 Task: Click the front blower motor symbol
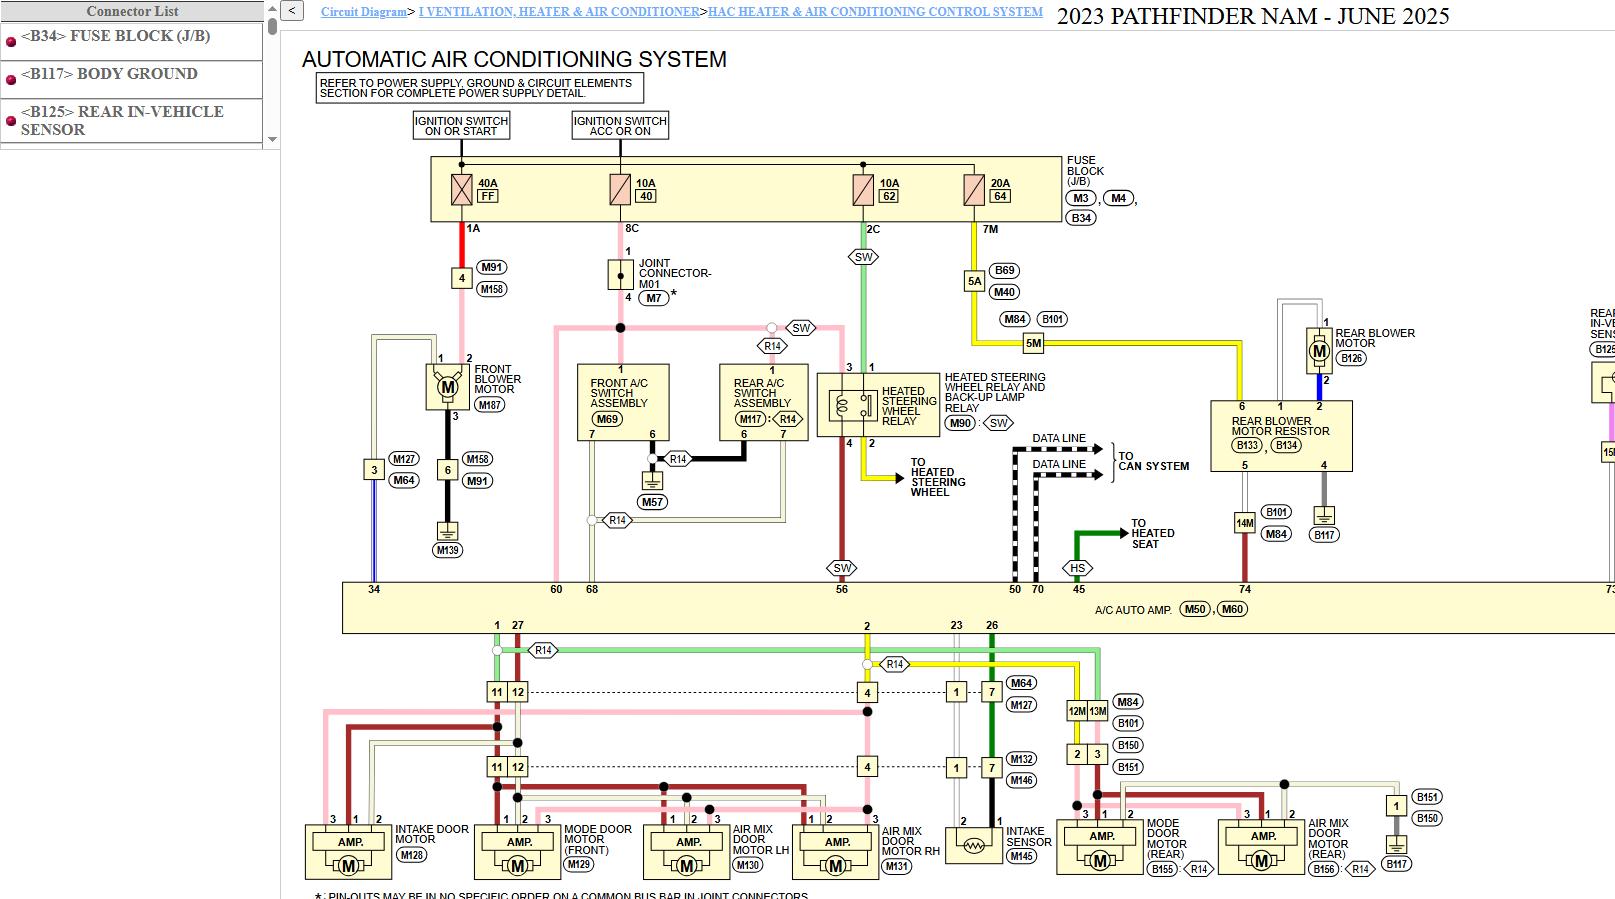pyautogui.click(x=447, y=387)
